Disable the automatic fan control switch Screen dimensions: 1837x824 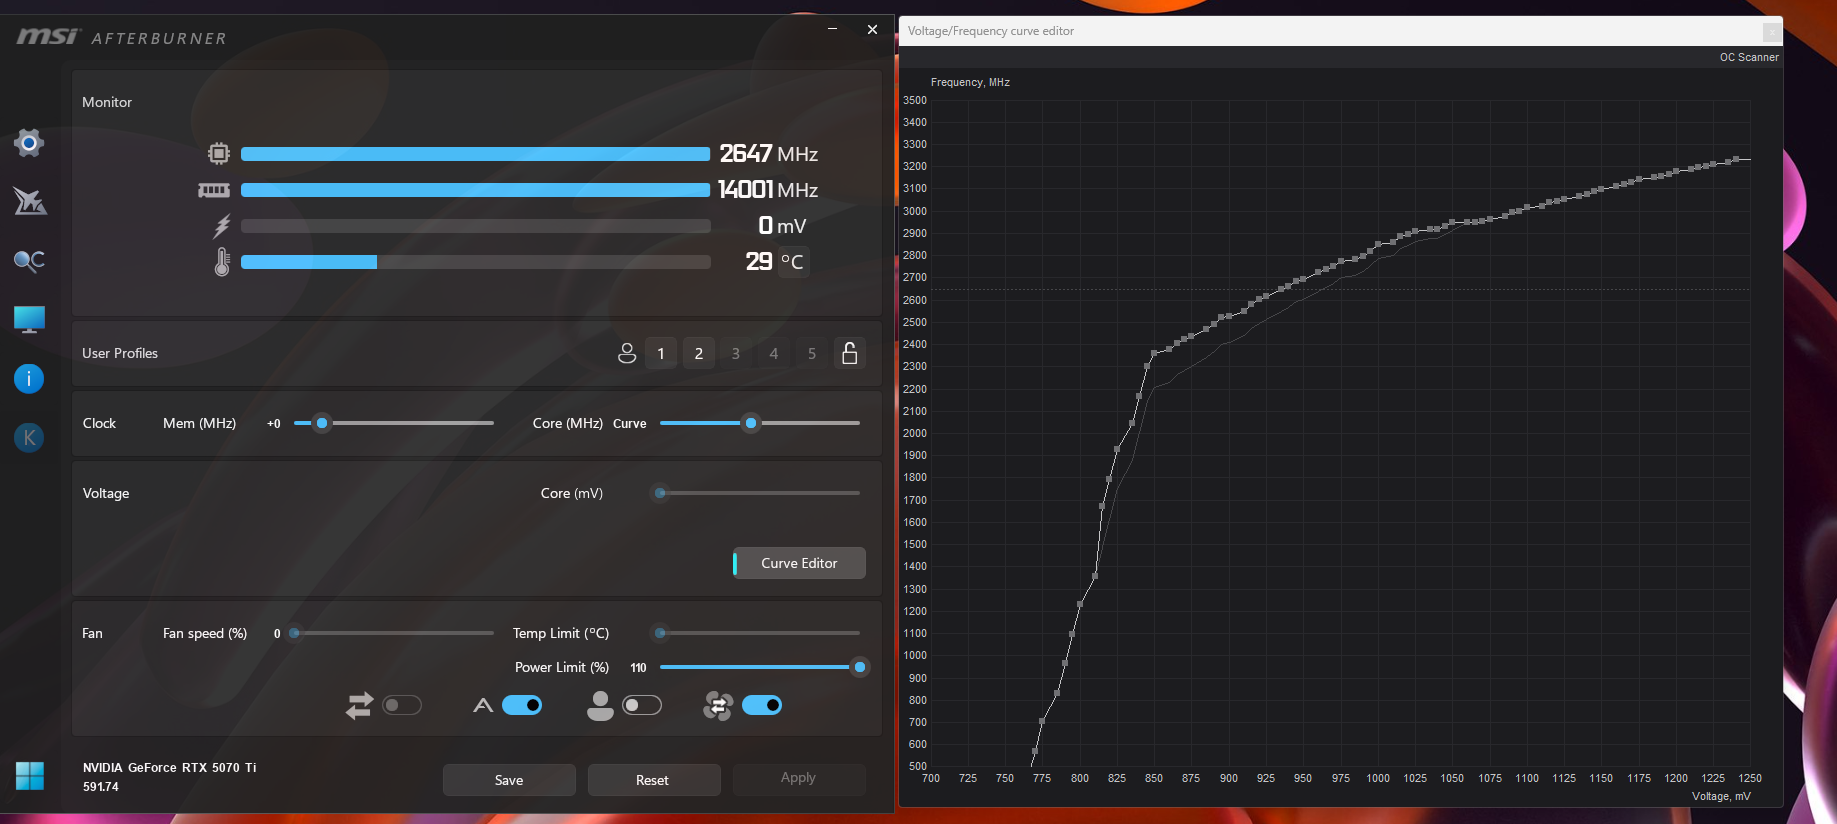pyautogui.click(x=522, y=706)
